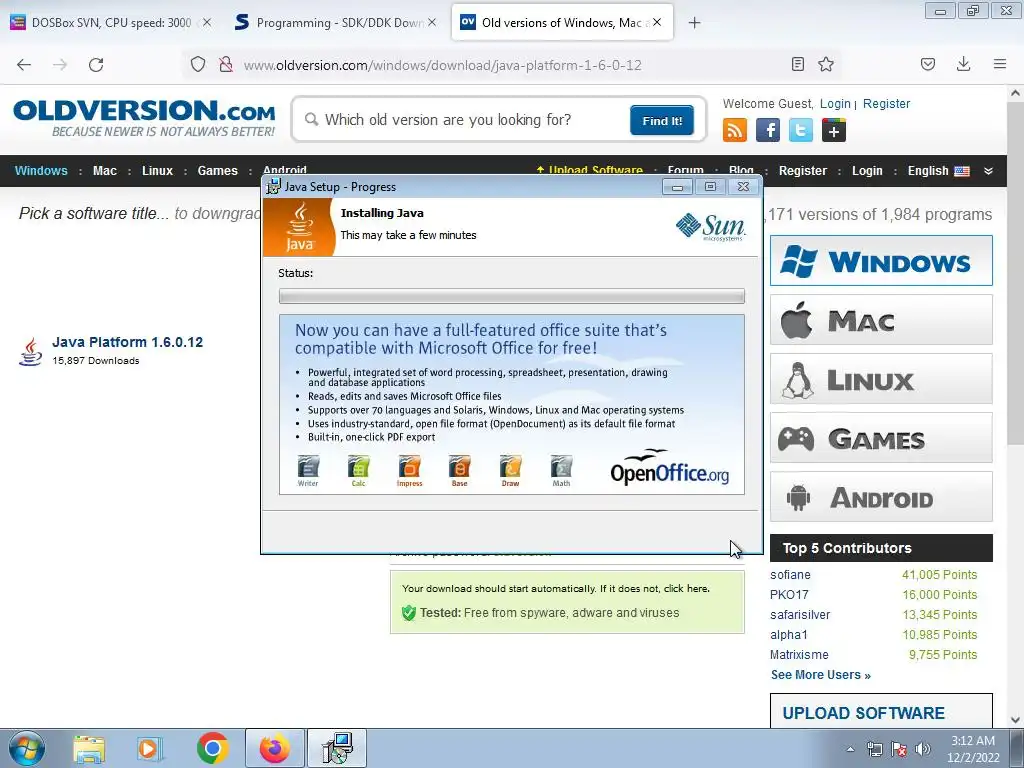
Task: Open the Windows nav menu item
Action: point(41,170)
